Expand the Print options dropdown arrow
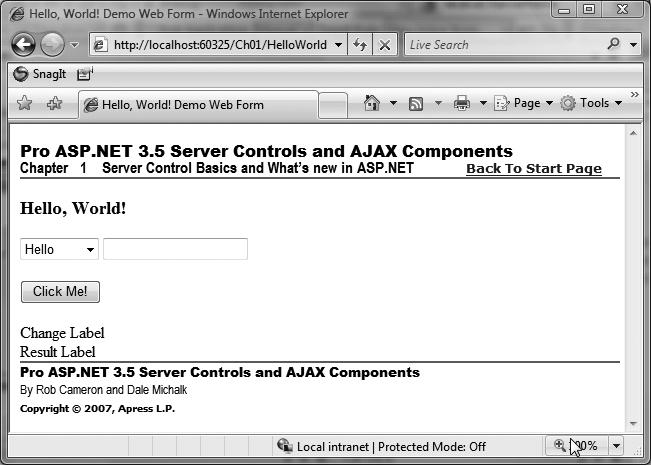The width and height of the screenshot is (651, 466). (x=483, y=103)
